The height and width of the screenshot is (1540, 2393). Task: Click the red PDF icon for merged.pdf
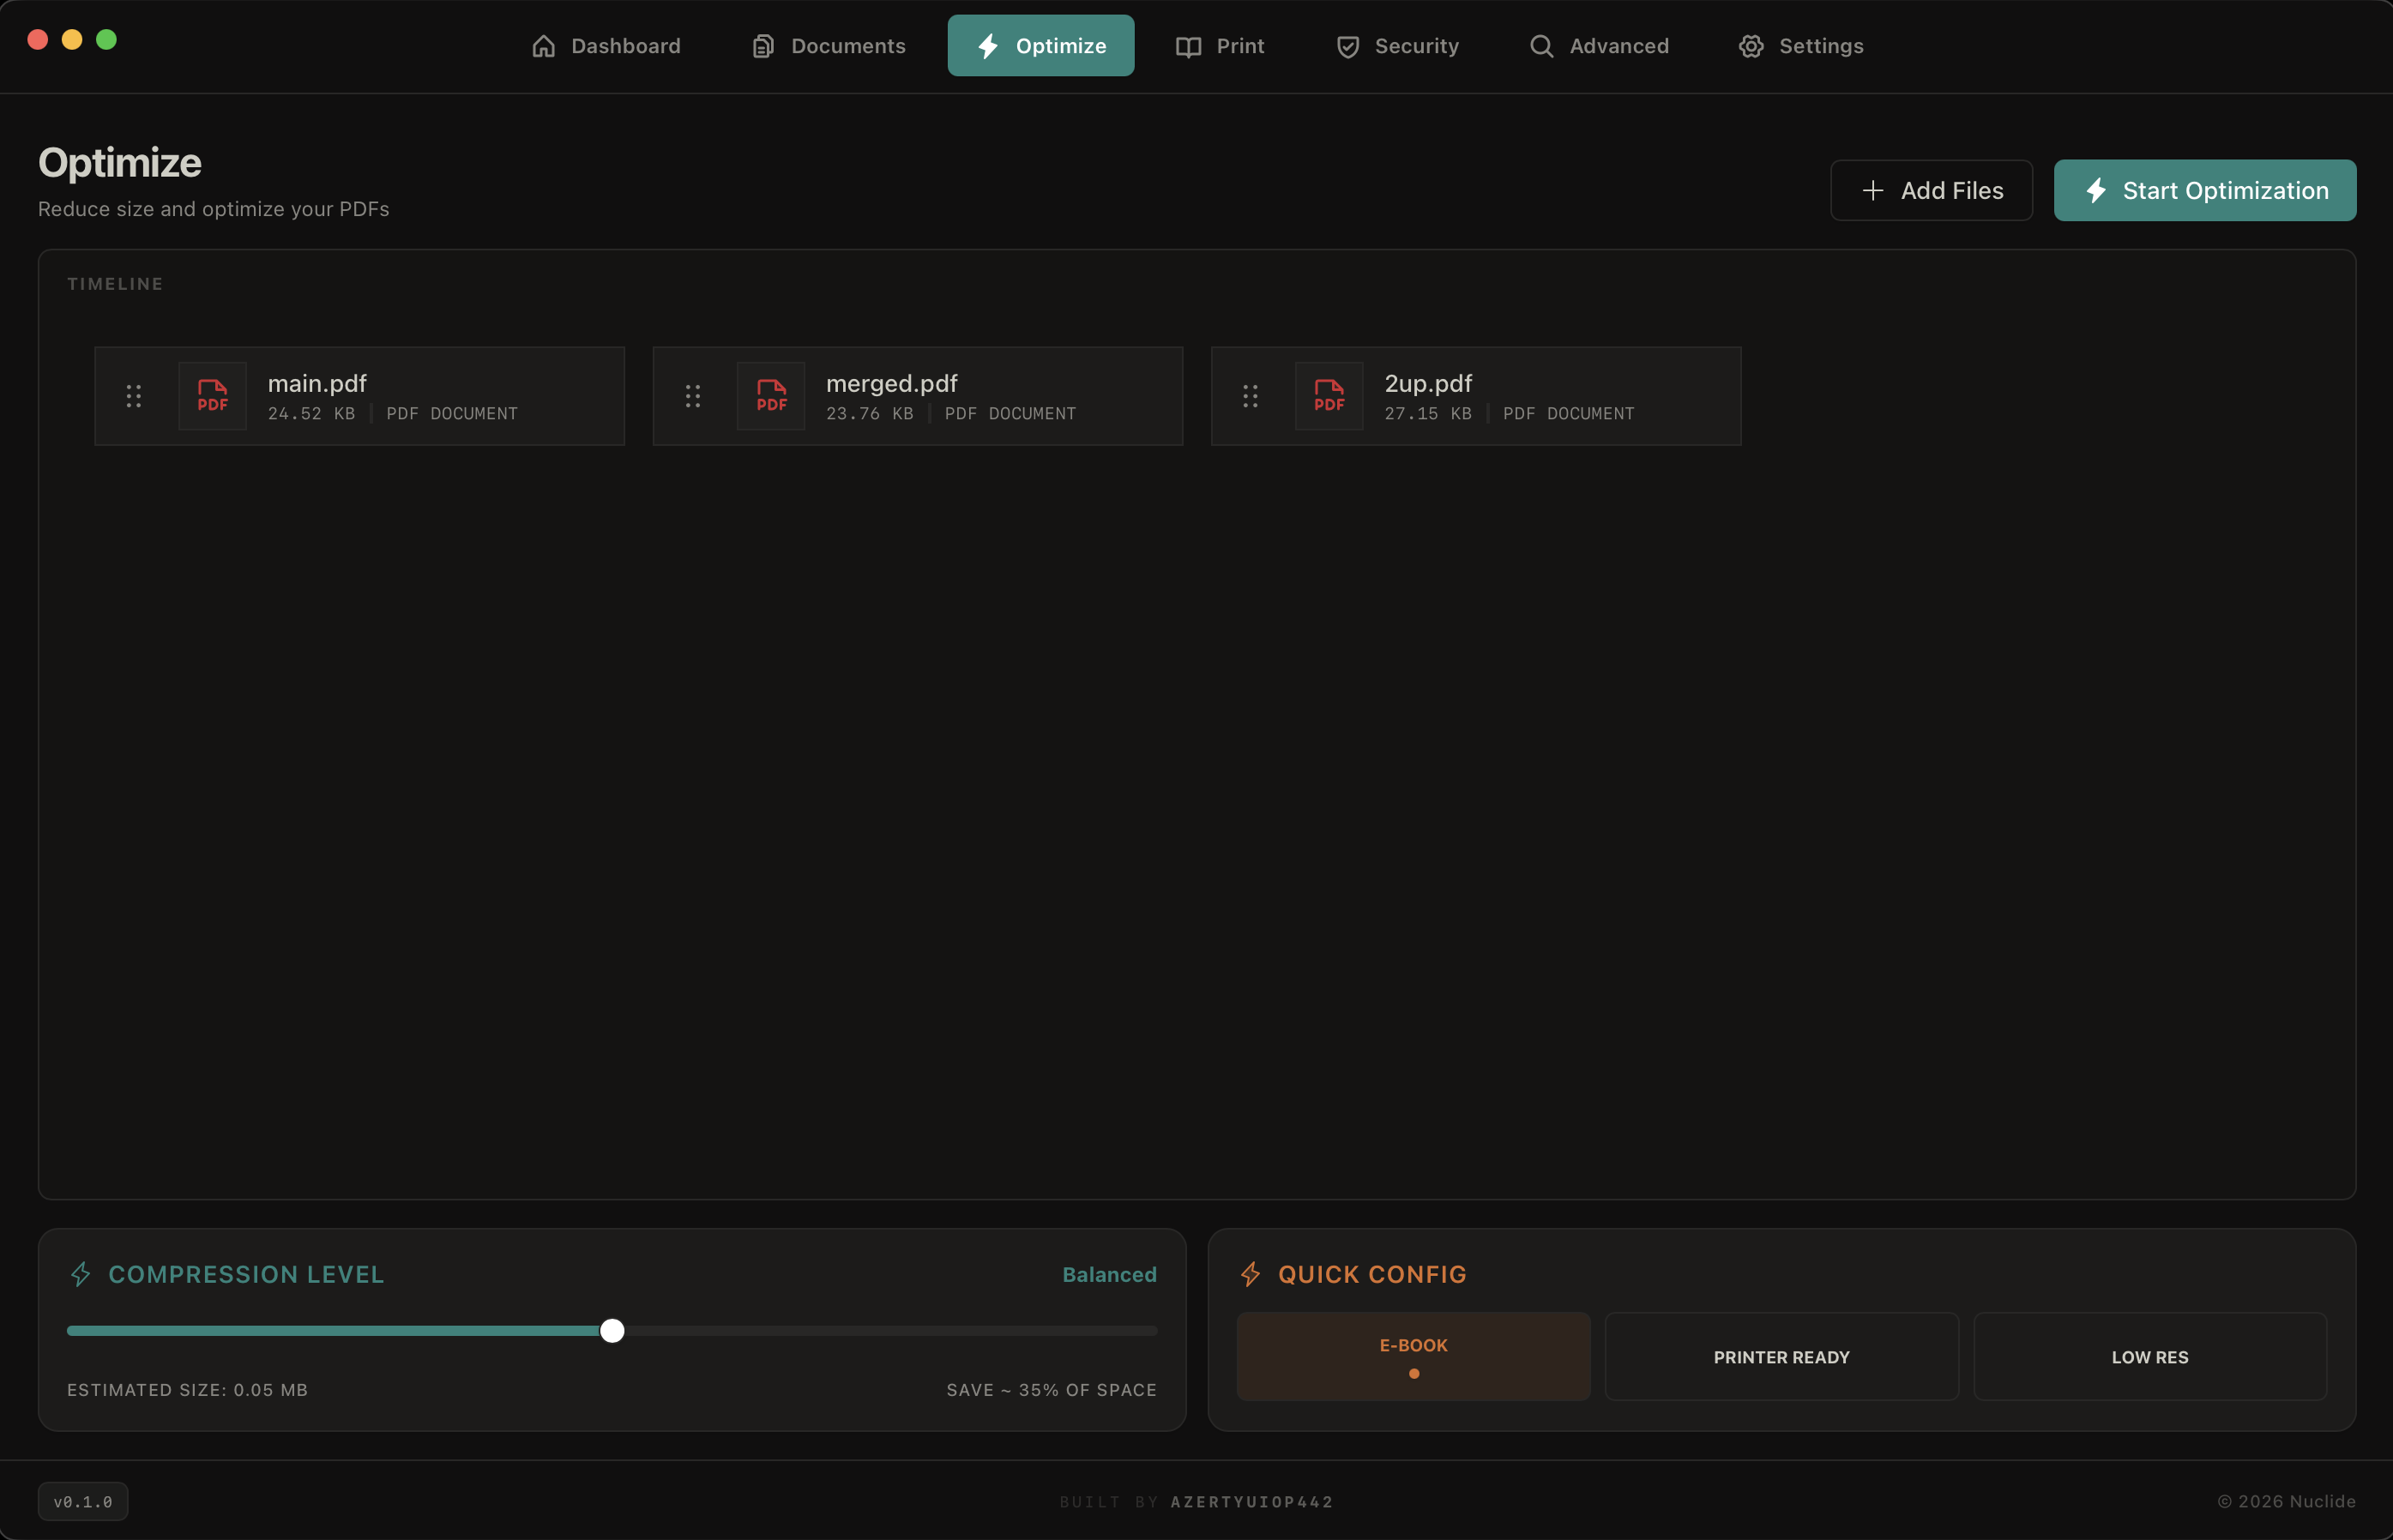pos(771,396)
